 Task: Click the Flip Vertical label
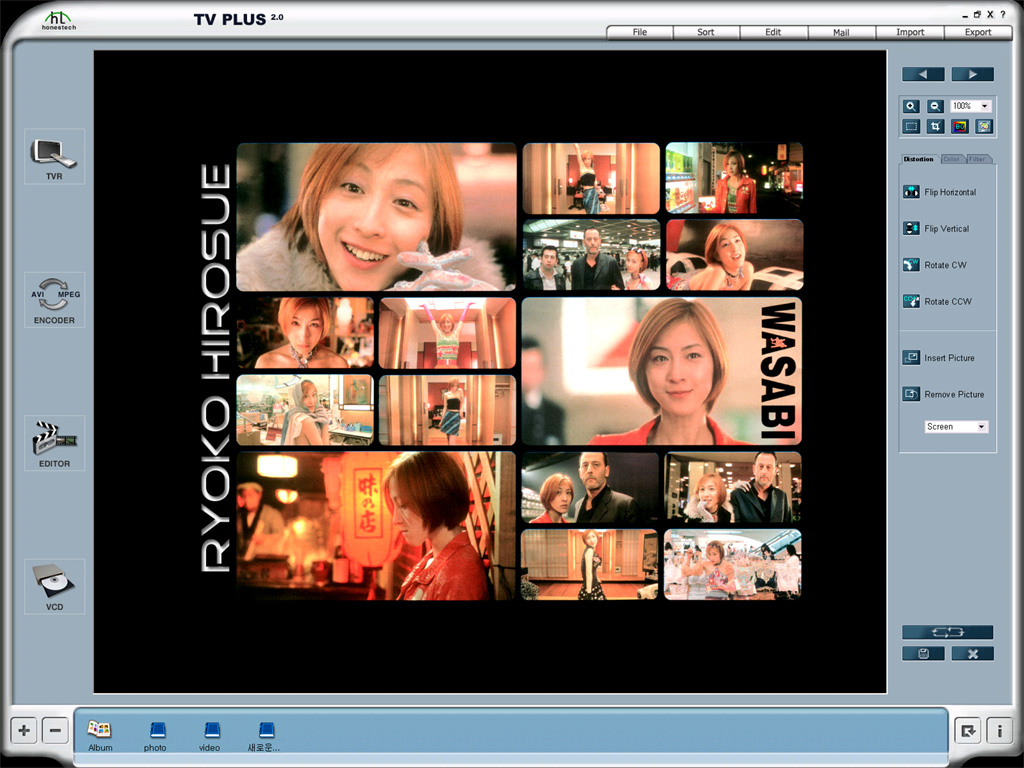tap(947, 229)
